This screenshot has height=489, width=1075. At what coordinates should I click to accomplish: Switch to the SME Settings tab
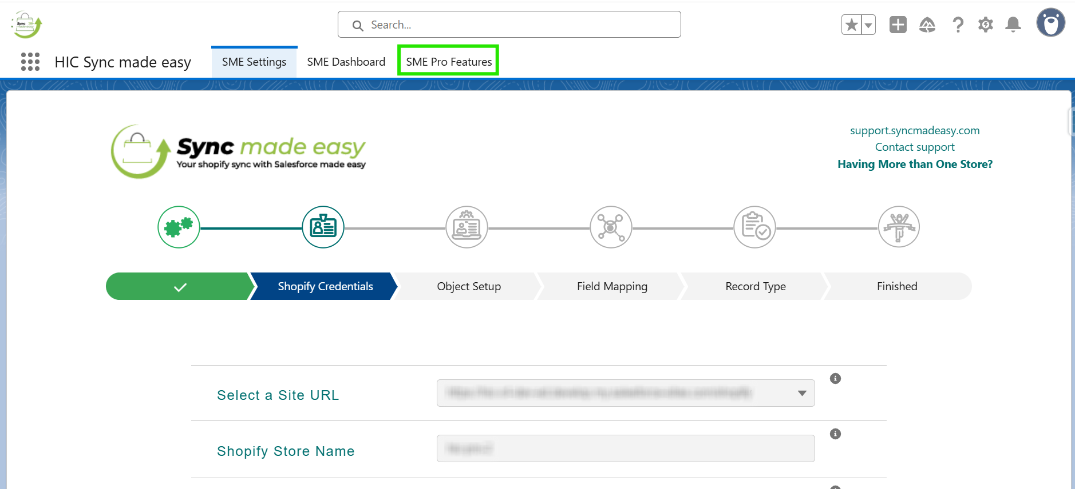click(x=254, y=62)
